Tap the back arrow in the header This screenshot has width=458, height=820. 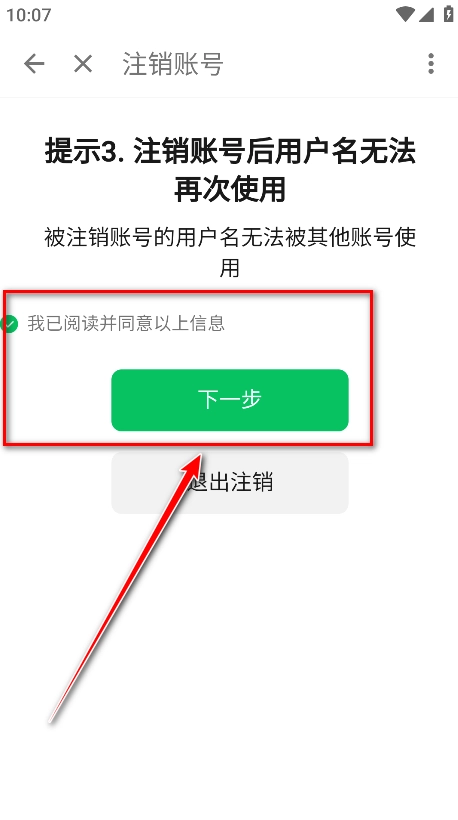pyautogui.click(x=34, y=64)
